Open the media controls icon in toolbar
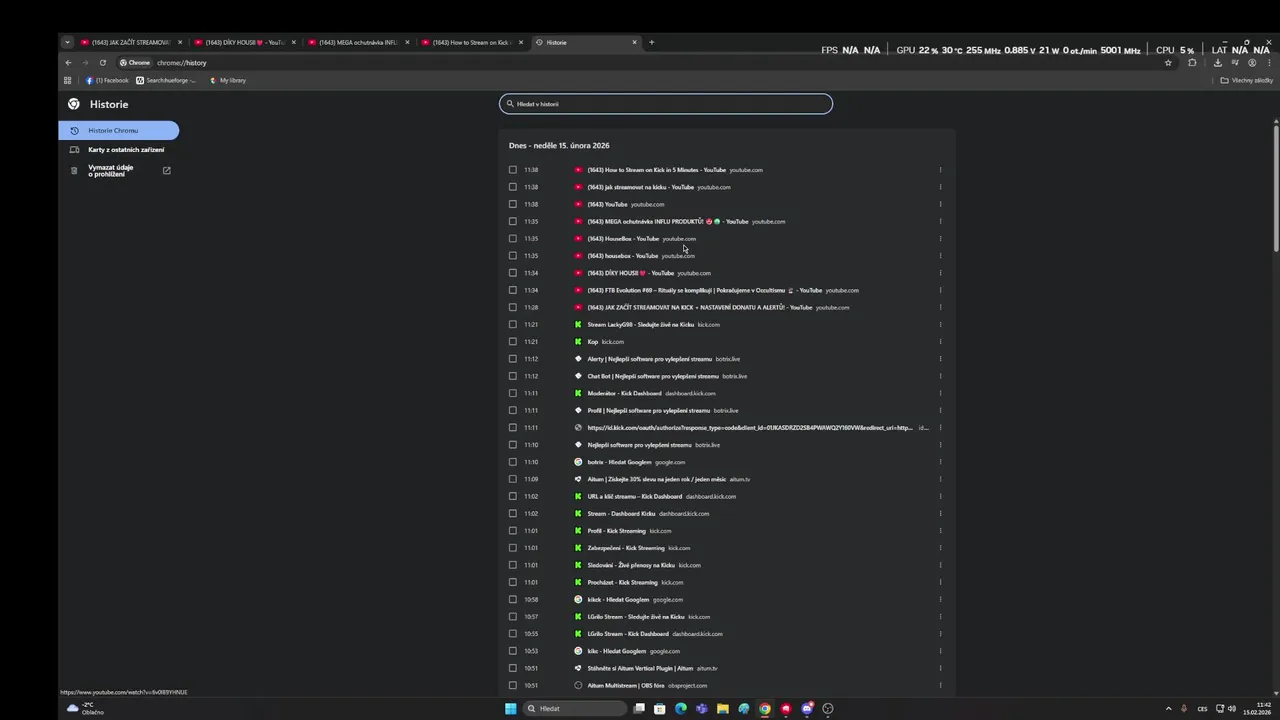The height and width of the screenshot is (720, 1280). click(x=1234, y=63)
